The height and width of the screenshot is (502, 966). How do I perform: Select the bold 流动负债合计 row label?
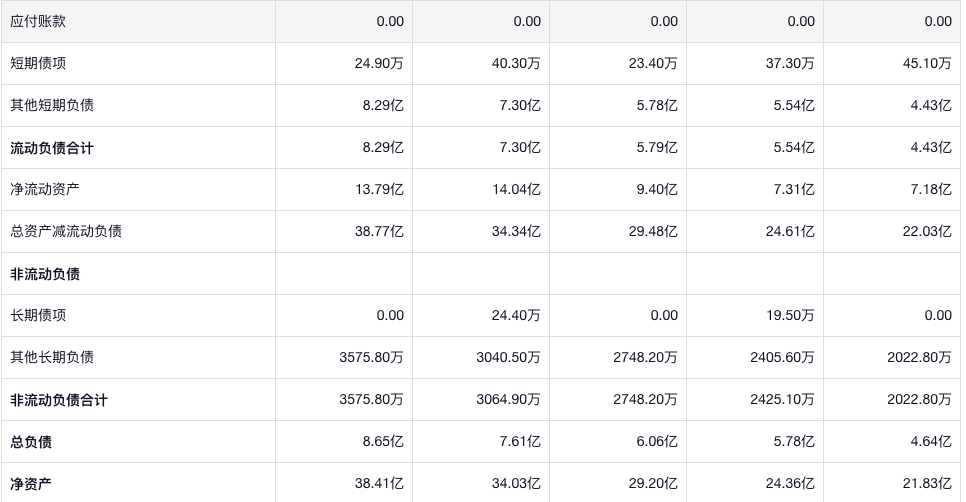tap(52, 148)
